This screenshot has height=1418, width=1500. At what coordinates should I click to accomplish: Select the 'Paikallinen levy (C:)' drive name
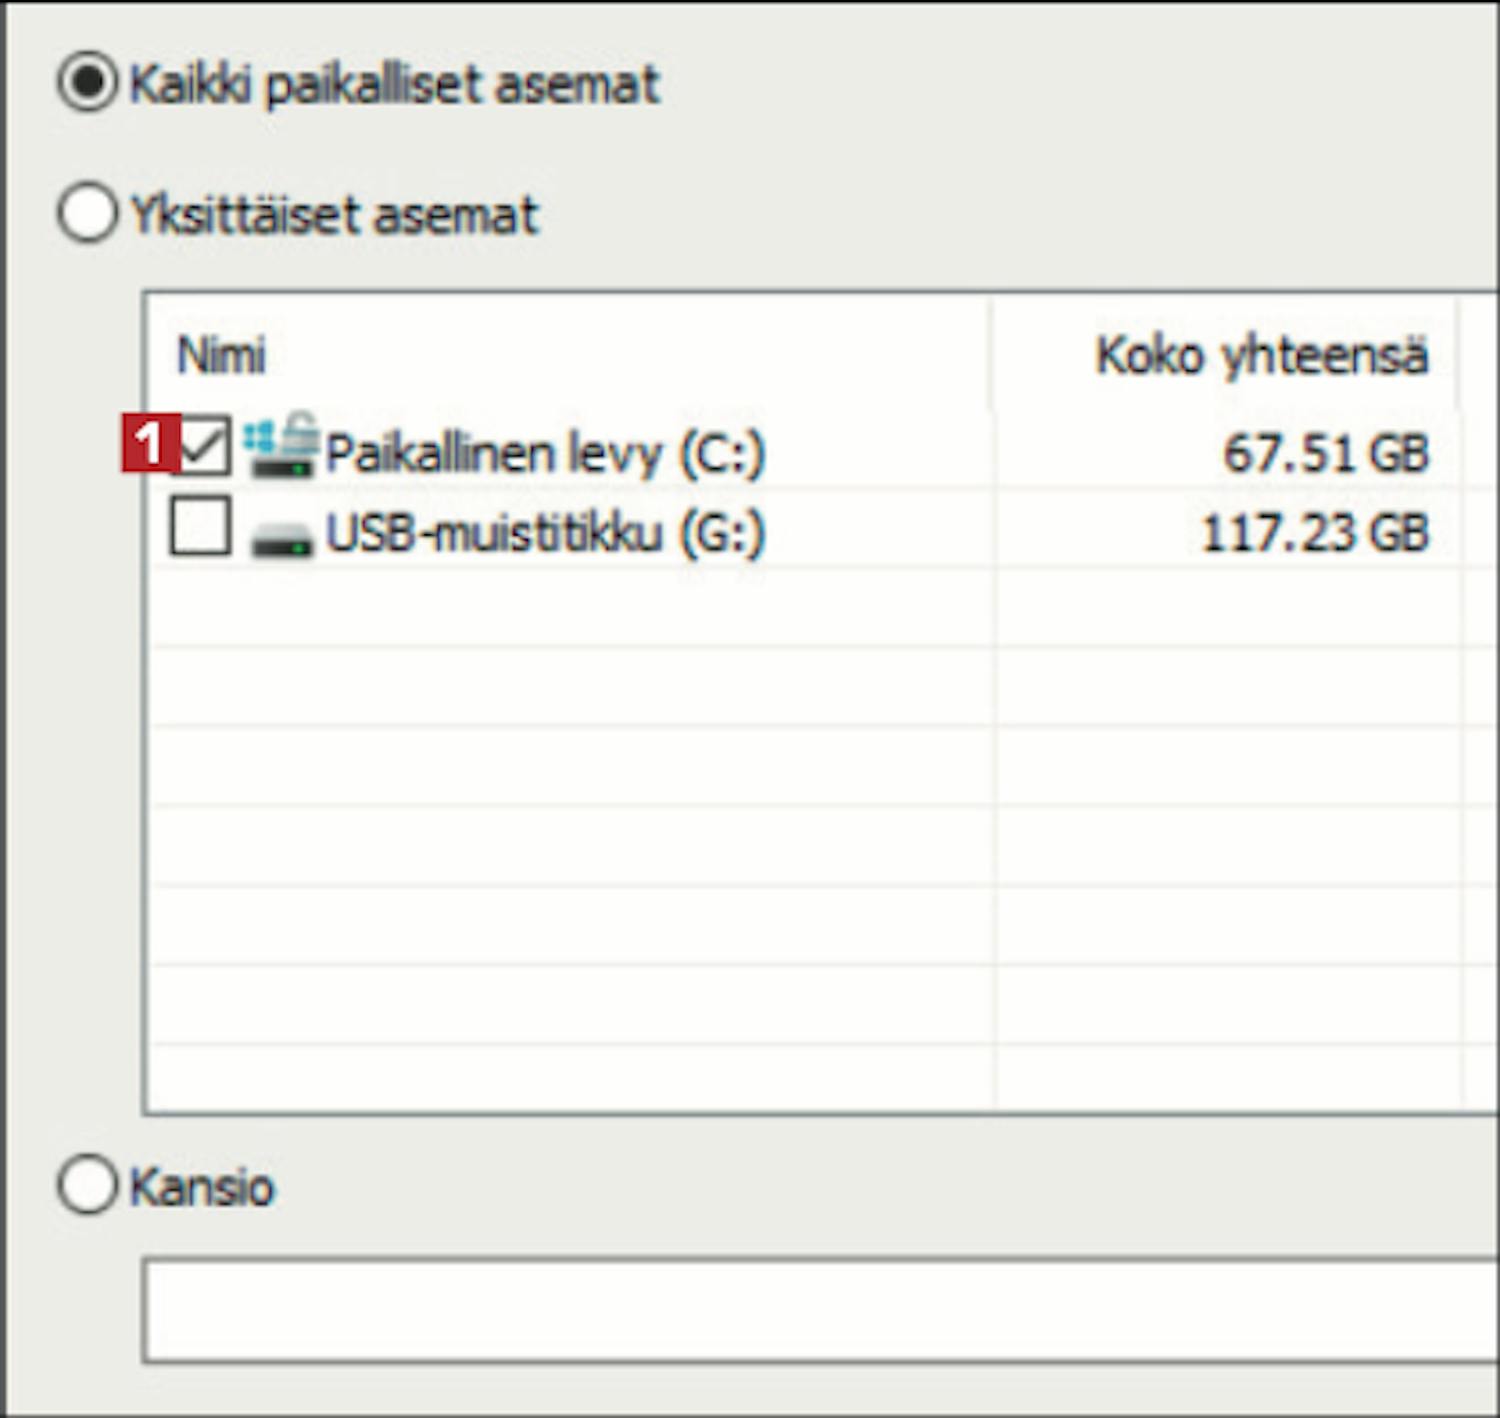pyautogui.click(x=545, y=454)
